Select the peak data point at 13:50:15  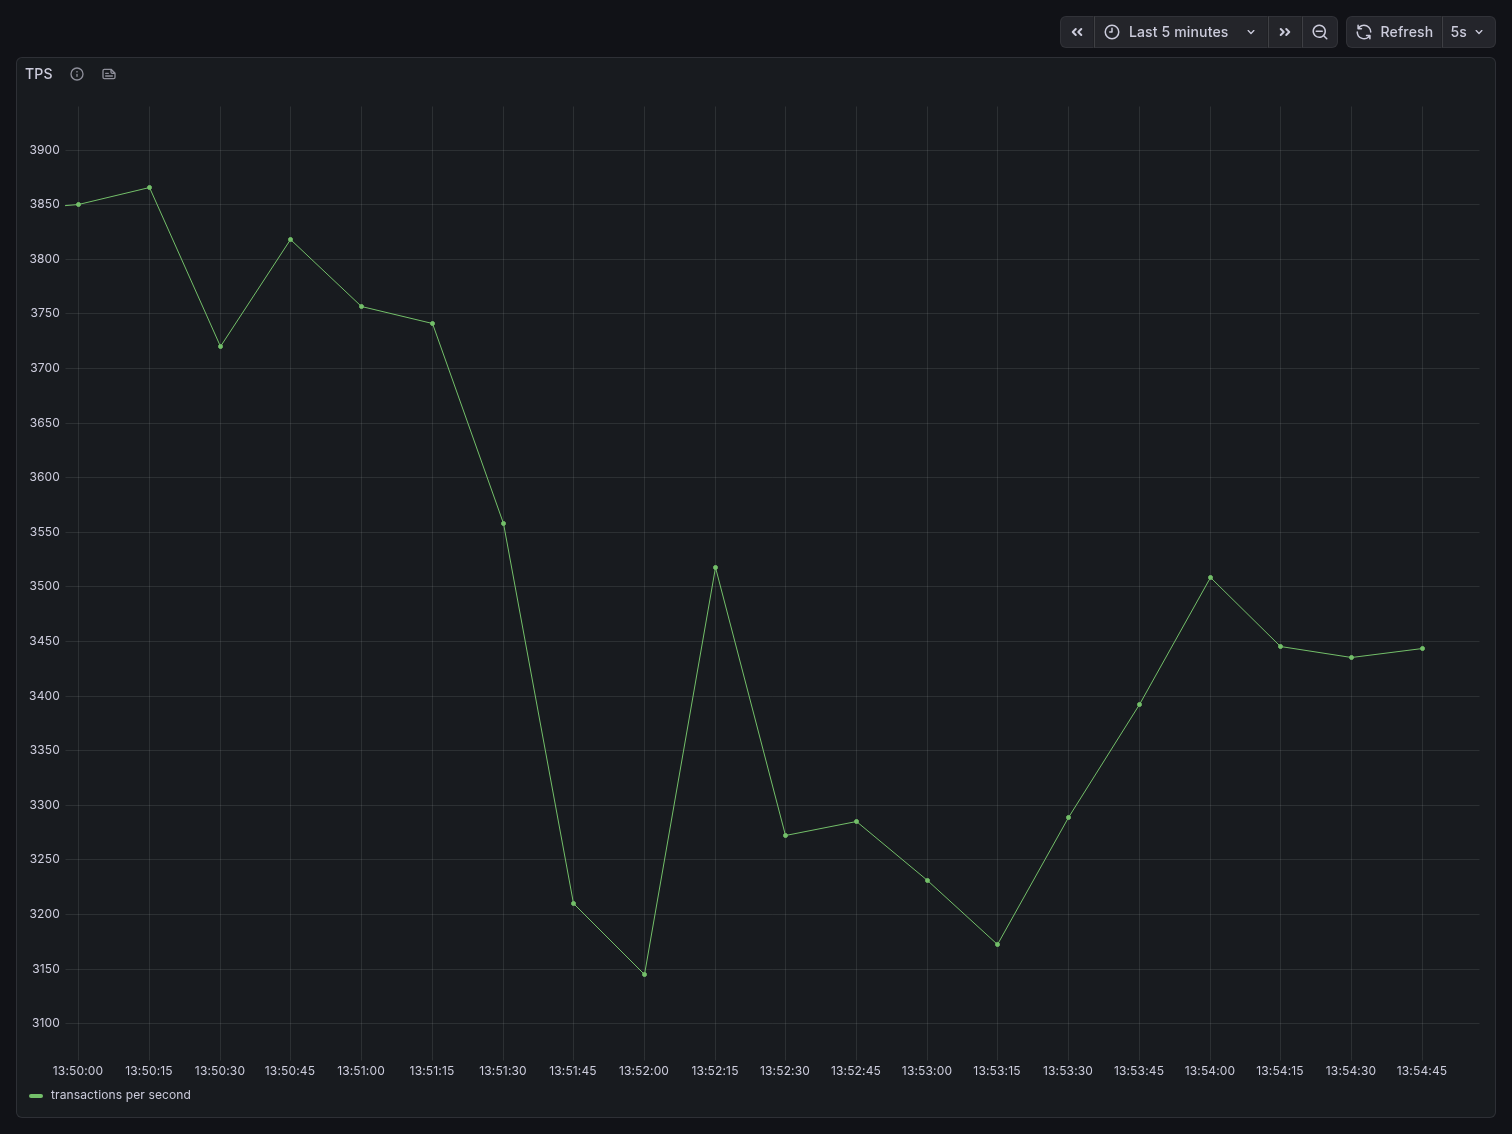(x=150, y=188)
